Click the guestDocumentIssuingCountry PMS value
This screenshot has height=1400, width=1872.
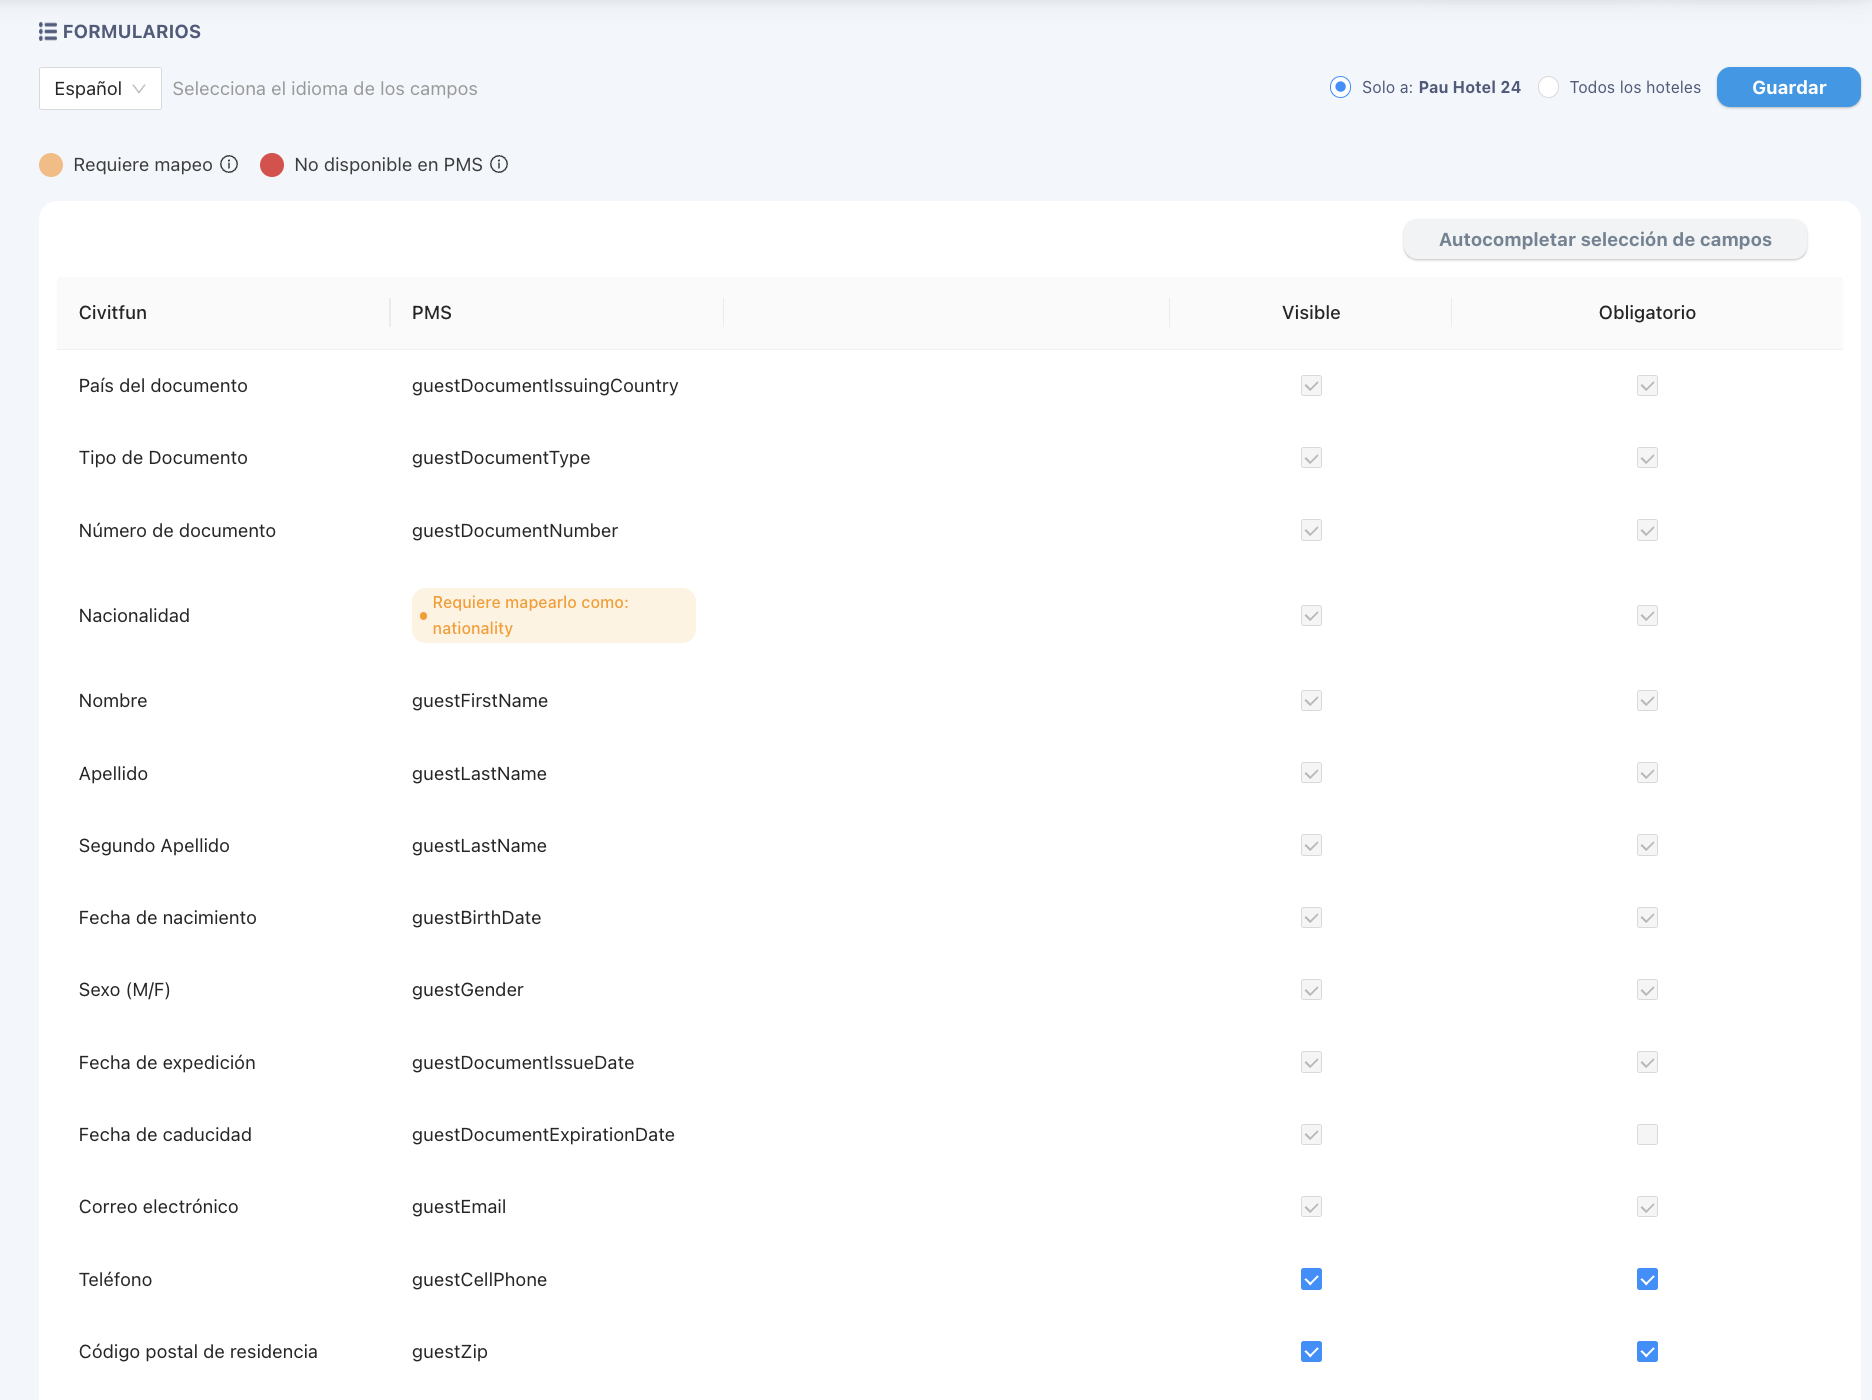click(545, 386)
